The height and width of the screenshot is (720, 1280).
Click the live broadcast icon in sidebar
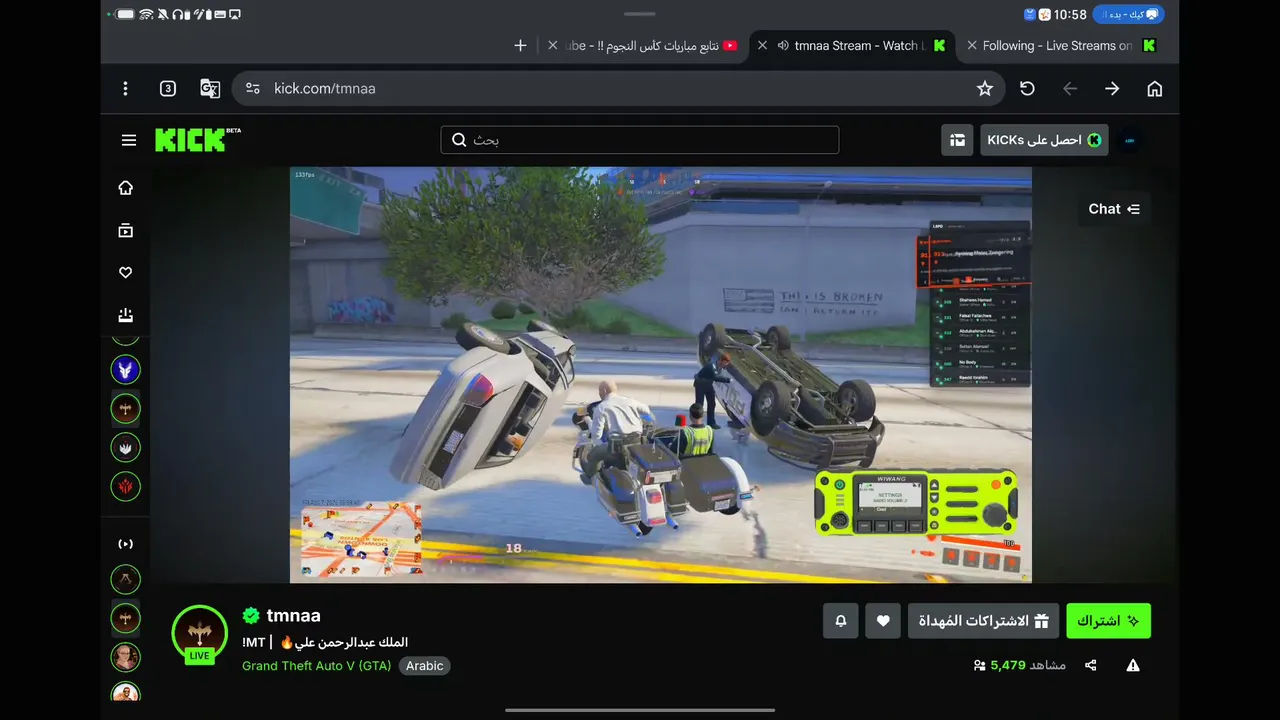(126, 544)
